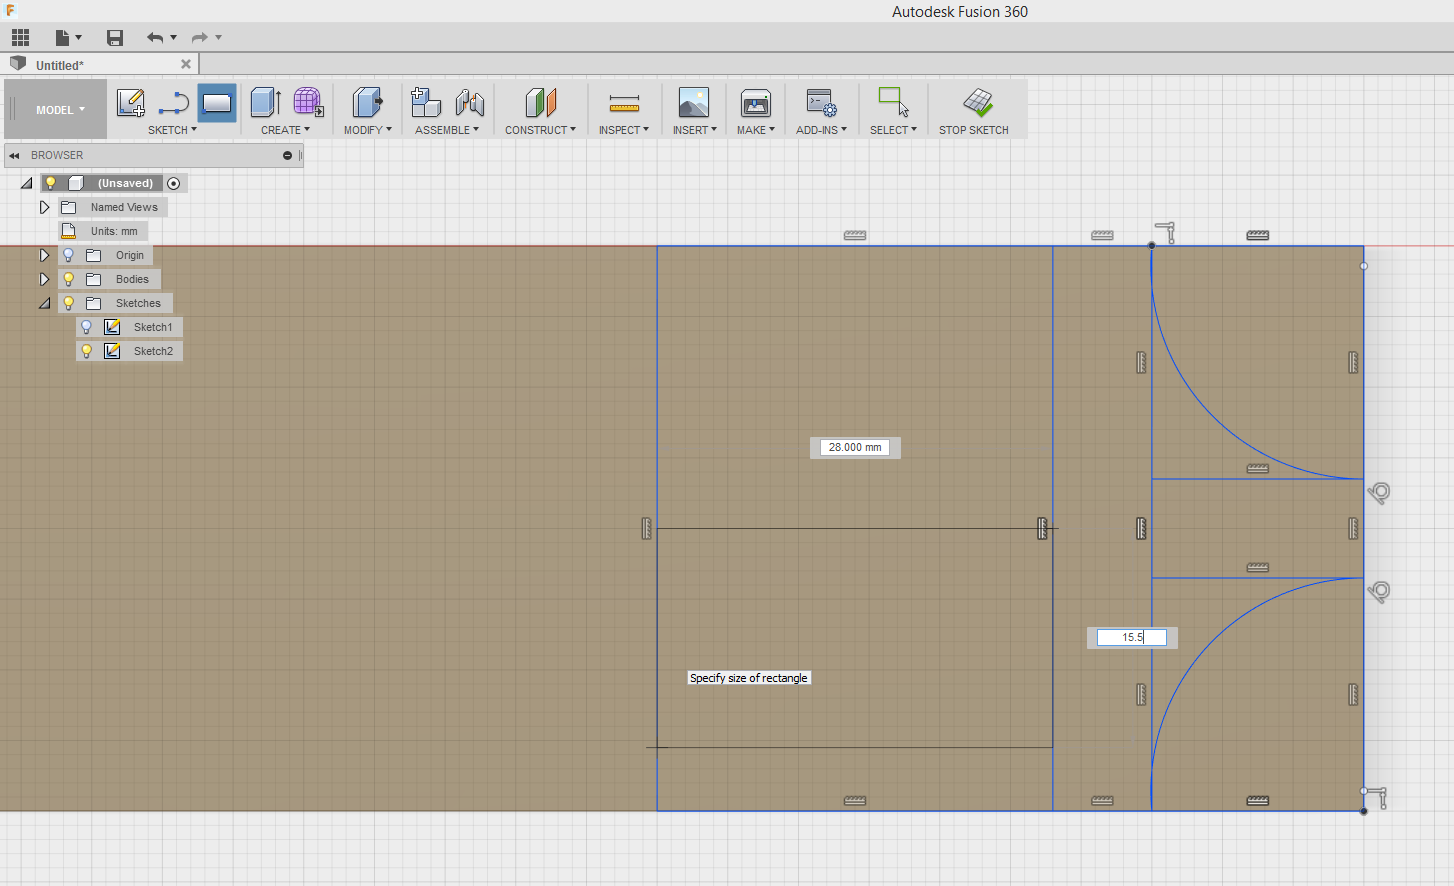
Task: Open the SKETCH menu
Action: click(172, 130)
